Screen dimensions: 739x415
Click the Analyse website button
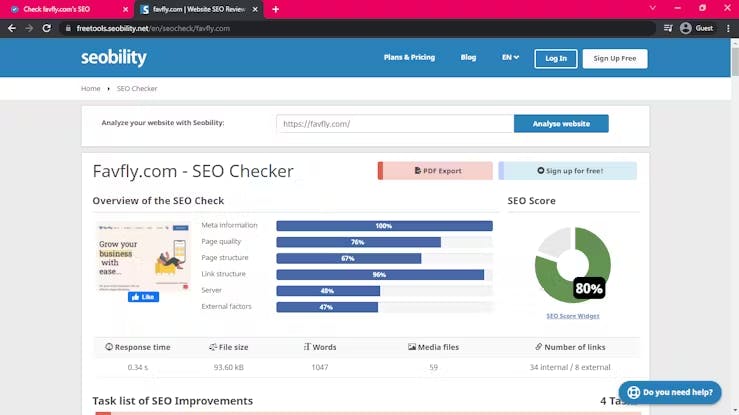561,124
